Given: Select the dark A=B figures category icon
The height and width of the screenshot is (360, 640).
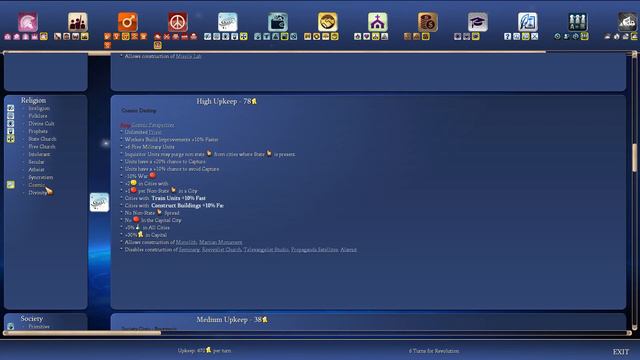Looking at the screenshot, I should (x=578, y=22).
